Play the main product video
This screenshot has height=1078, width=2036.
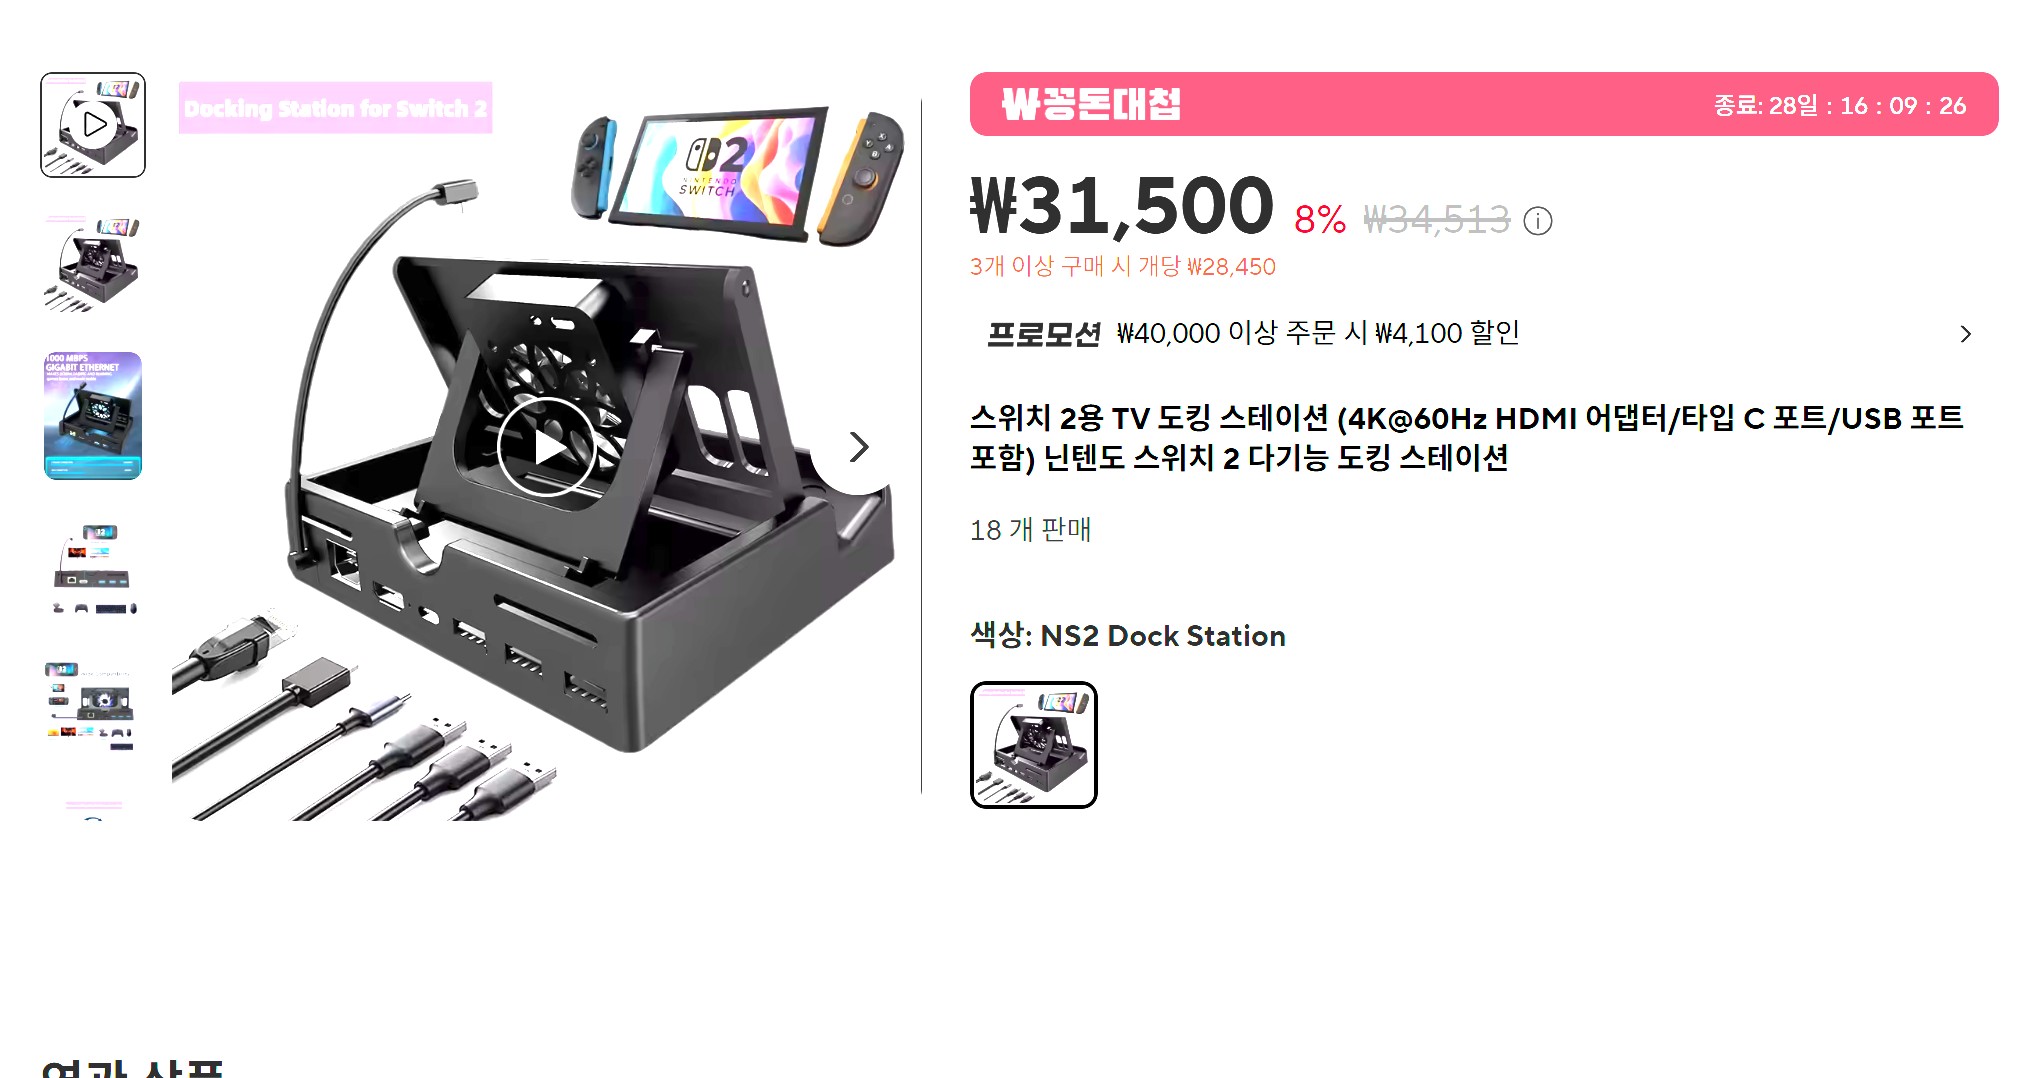click(547, 447)
